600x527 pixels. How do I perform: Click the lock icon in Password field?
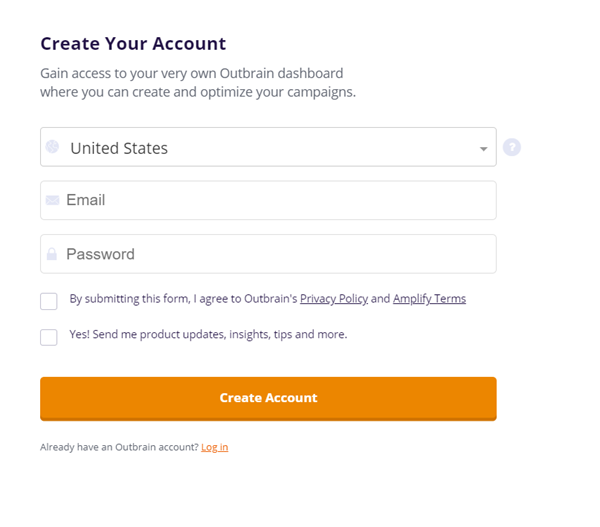(52, 255)
